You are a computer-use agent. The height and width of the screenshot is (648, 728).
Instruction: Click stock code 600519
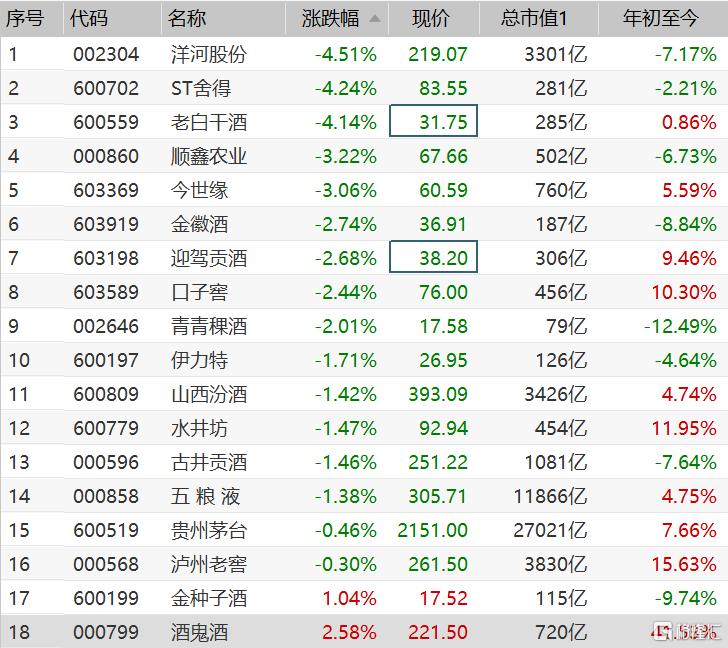(x=106, y=530)
